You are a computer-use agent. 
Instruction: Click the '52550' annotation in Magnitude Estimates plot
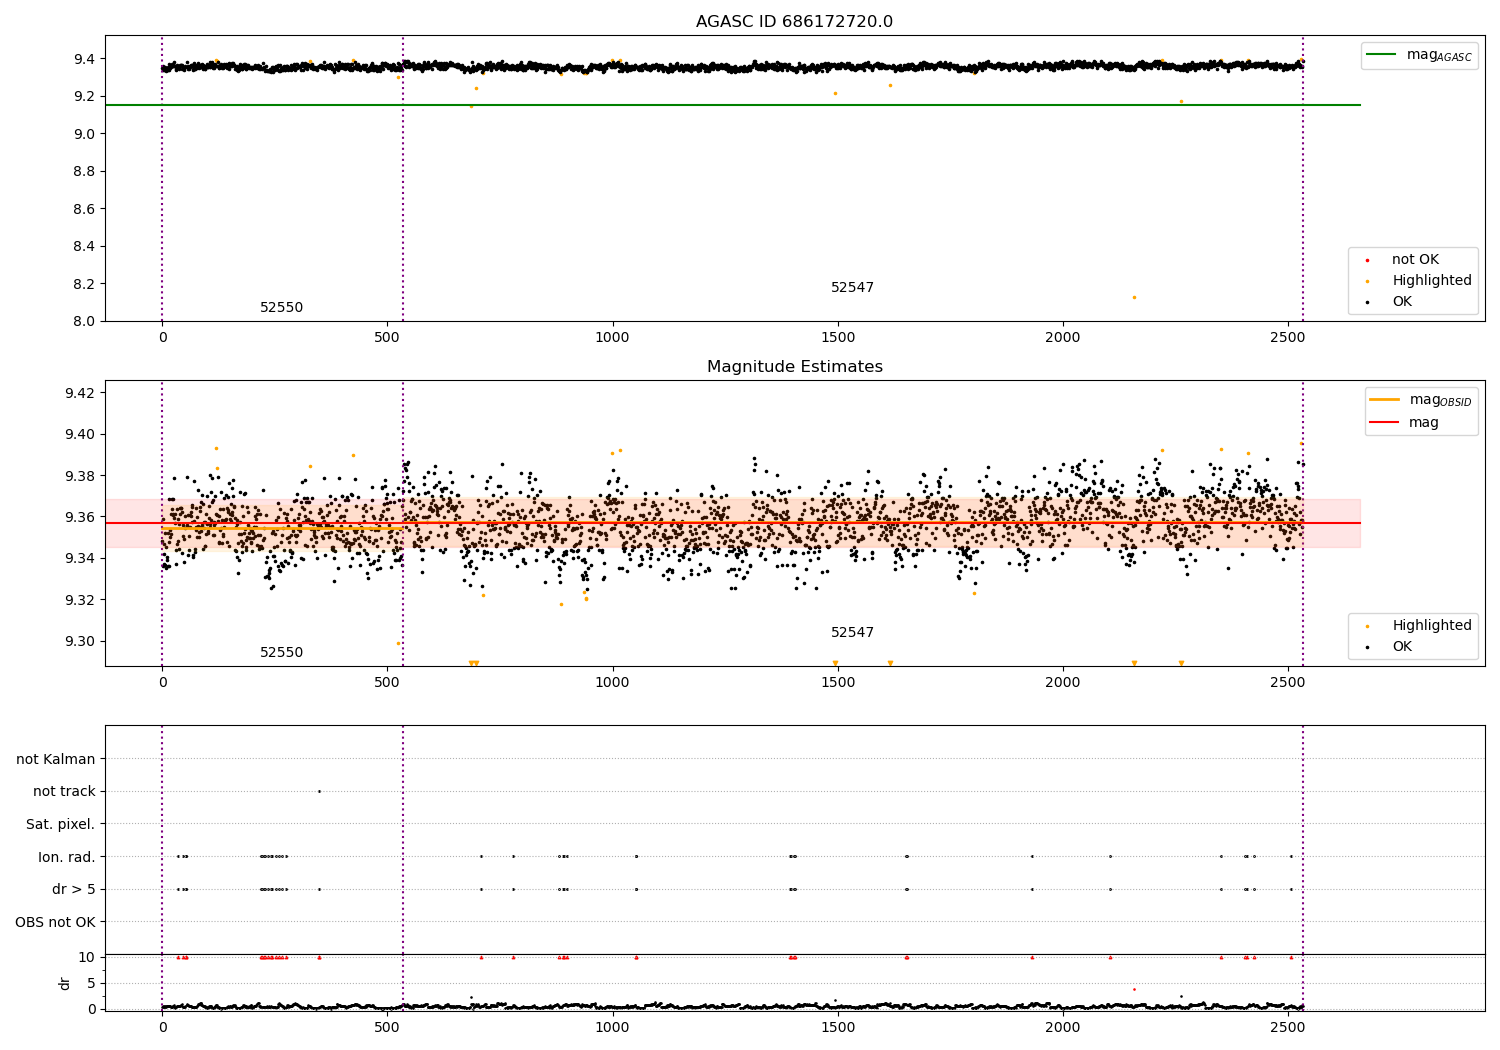coord(281,653)
